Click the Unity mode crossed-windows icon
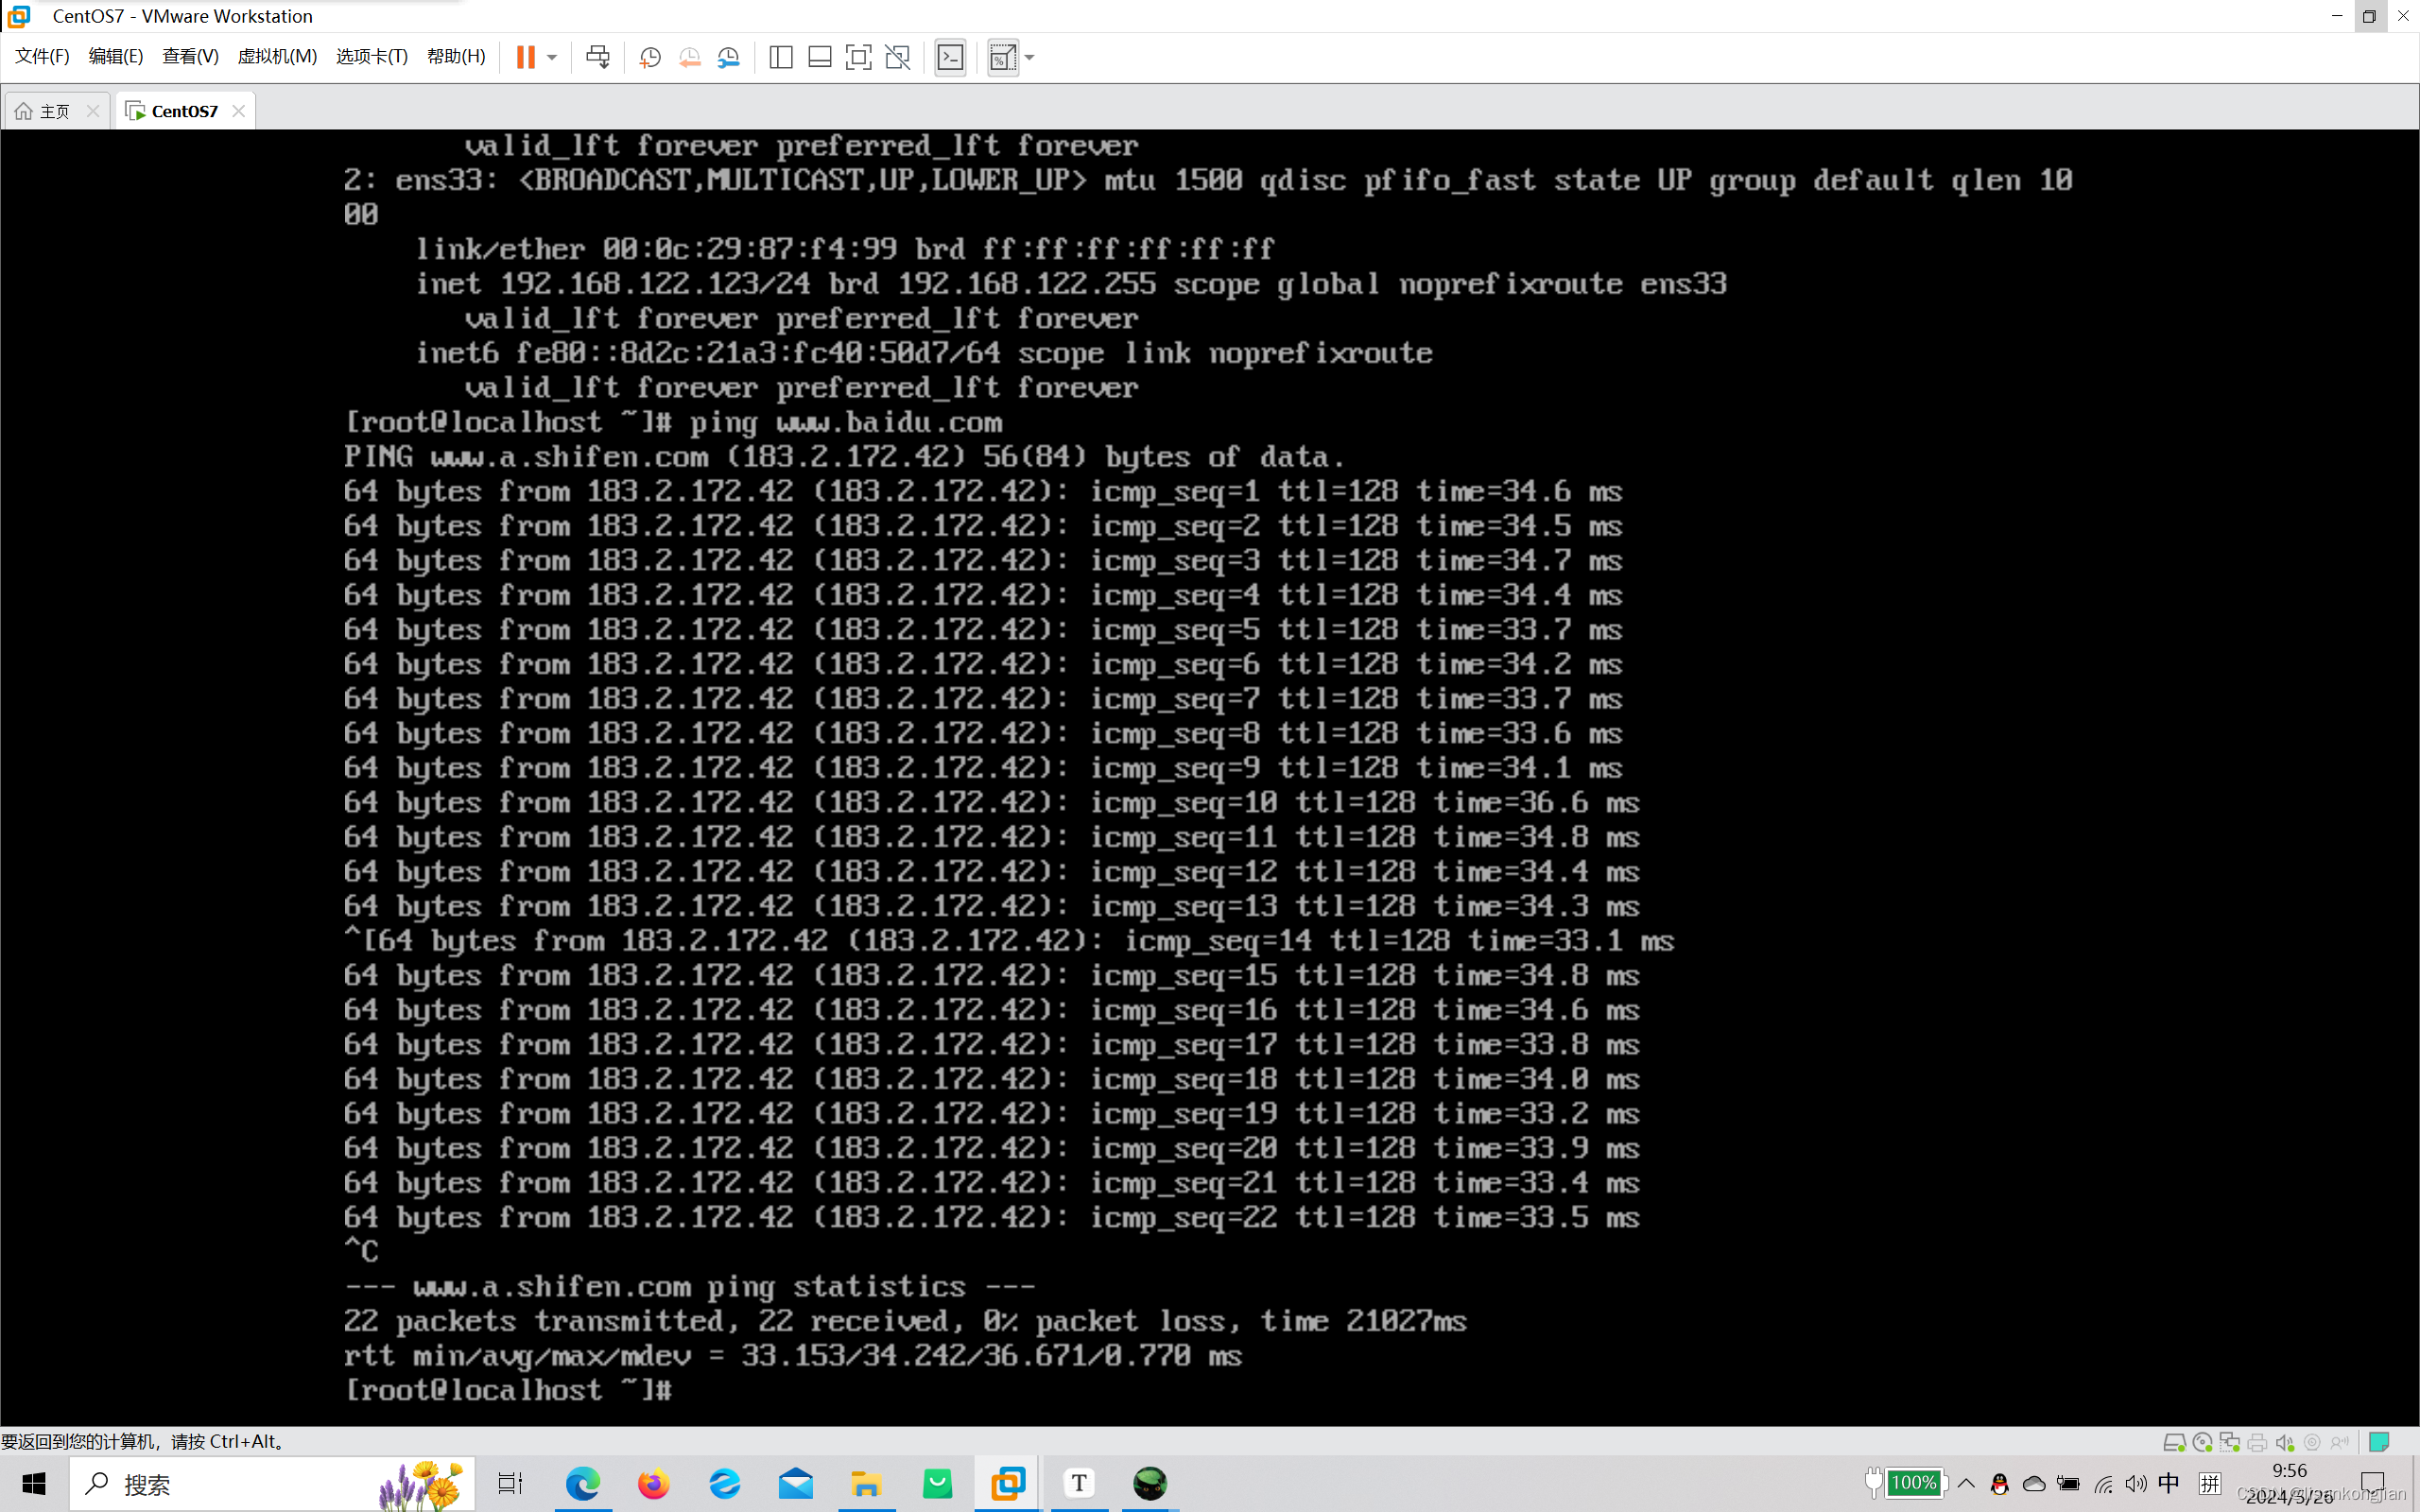Viewport: 2420px width, 1512px height. tap(898, 57)
